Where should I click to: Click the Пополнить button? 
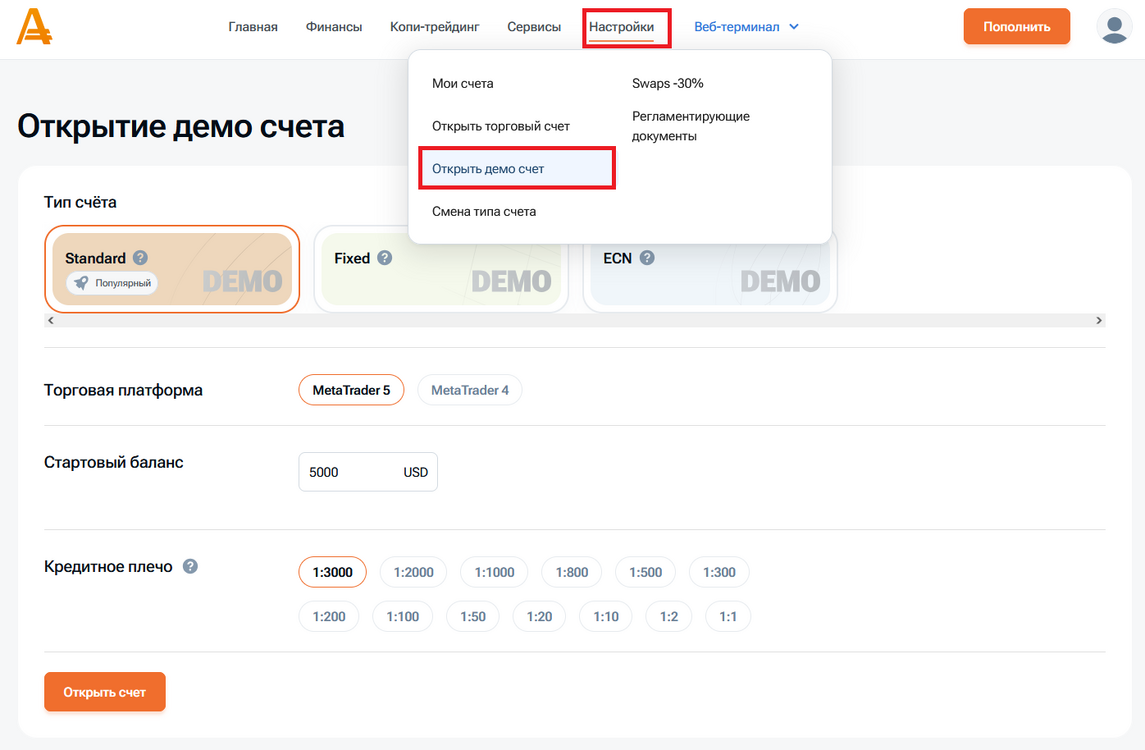click(x=1016, y=26)
